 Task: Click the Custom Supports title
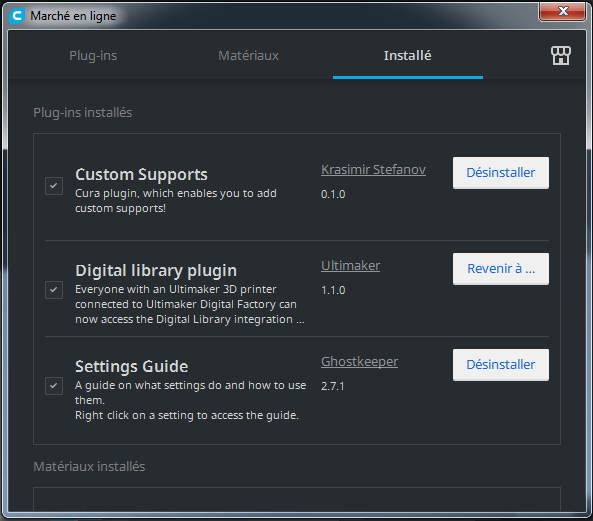coord(141,175)
